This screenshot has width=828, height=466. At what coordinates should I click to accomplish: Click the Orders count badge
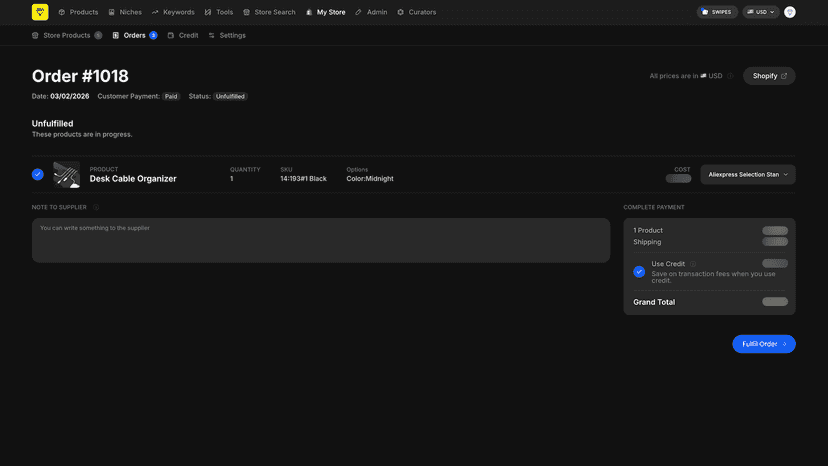pos(153,35)
